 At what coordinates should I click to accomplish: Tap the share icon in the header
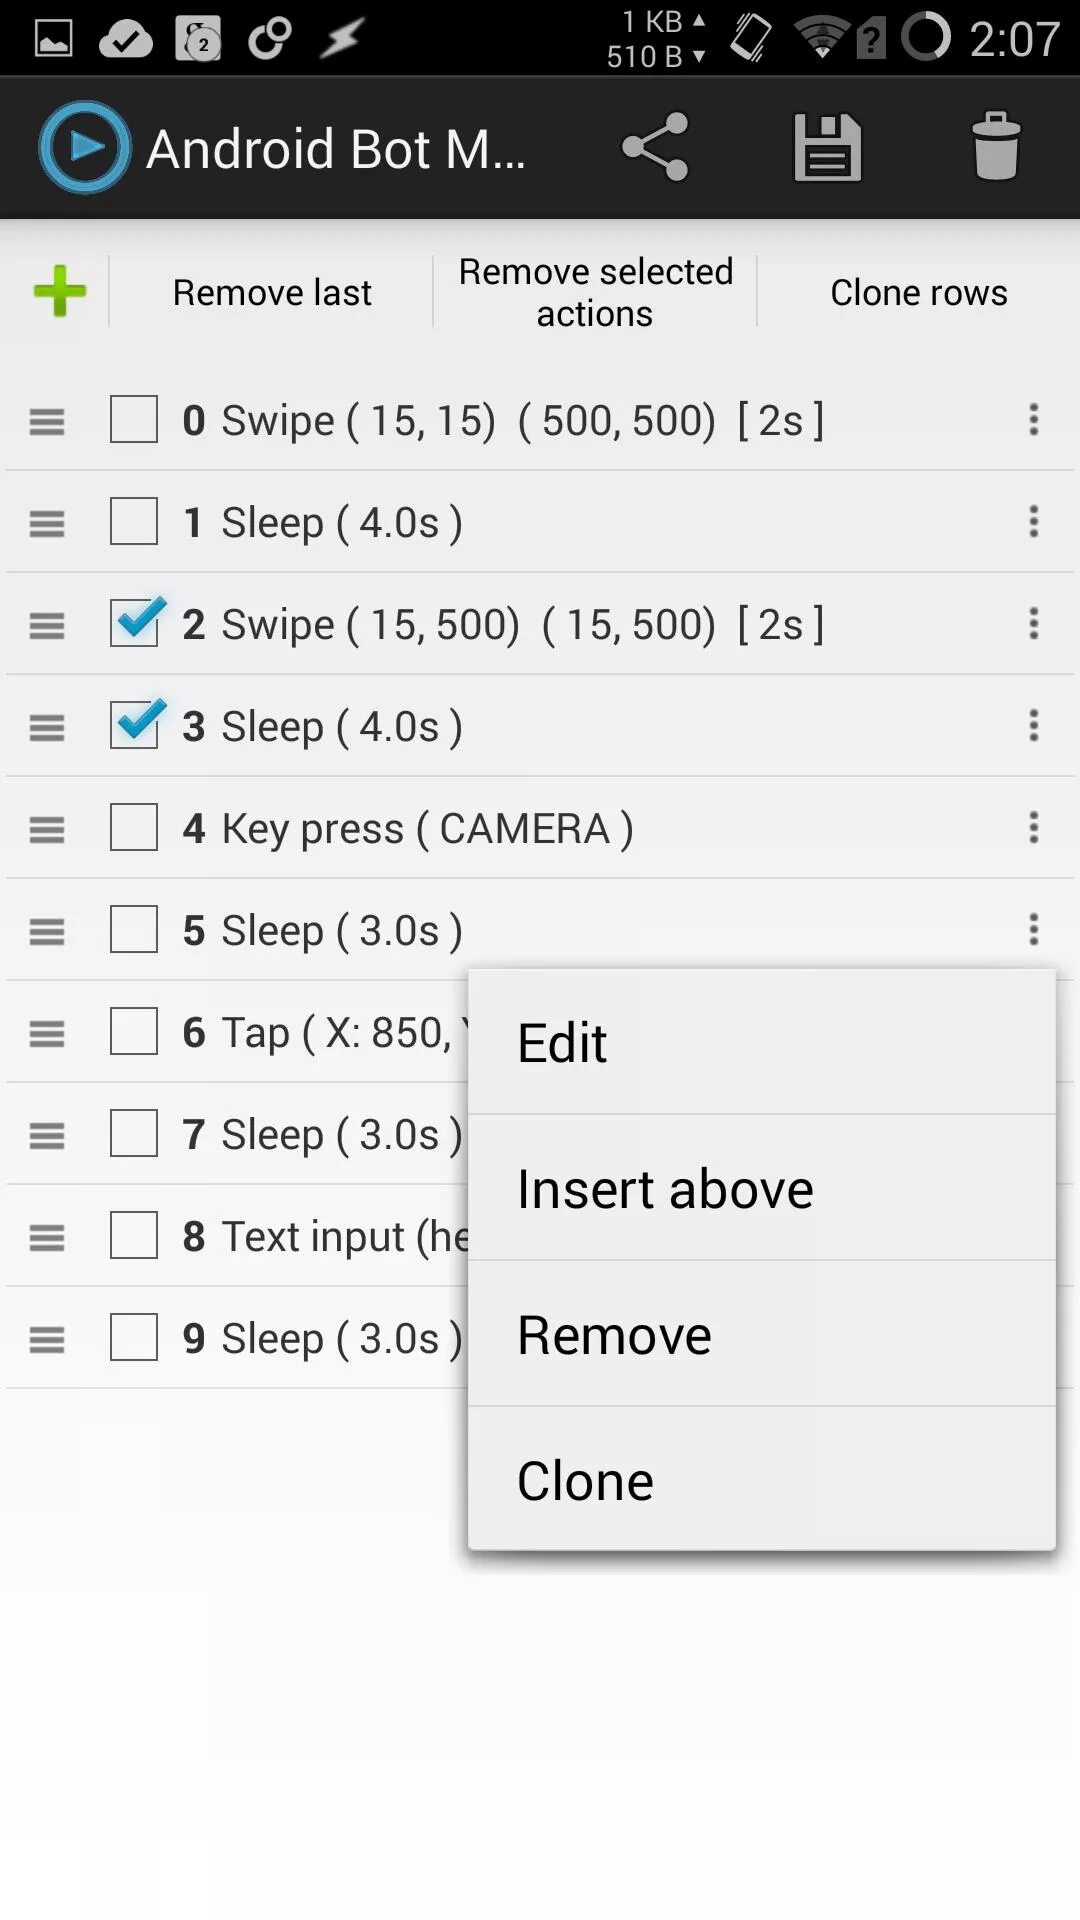coord(655,147)
